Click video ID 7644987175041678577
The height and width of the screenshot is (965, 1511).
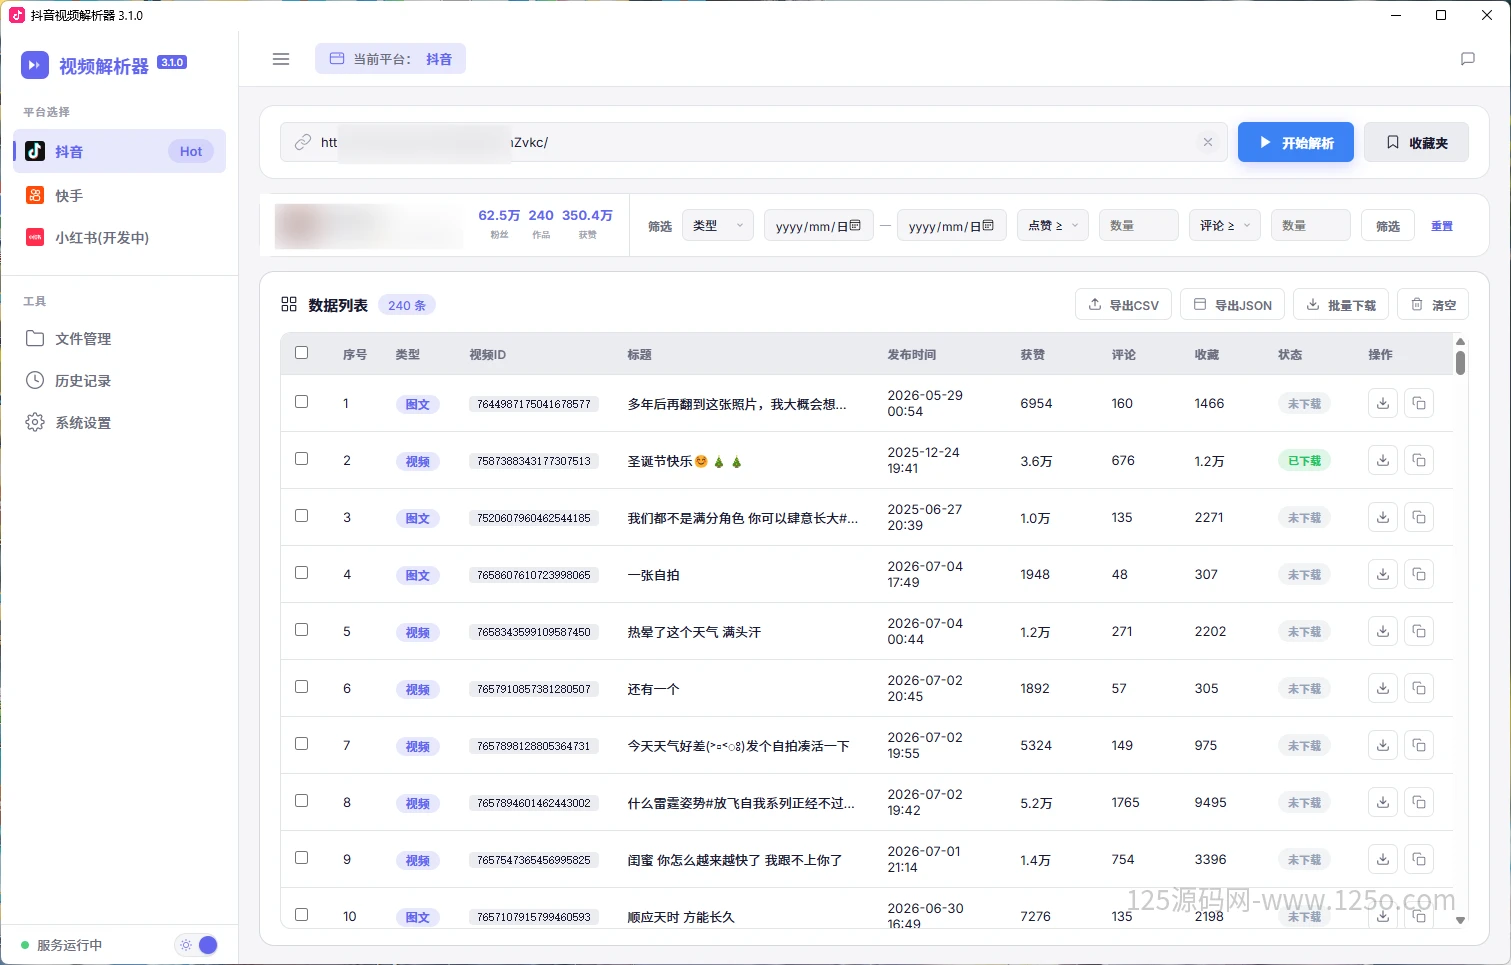click(x=534, y=404)
